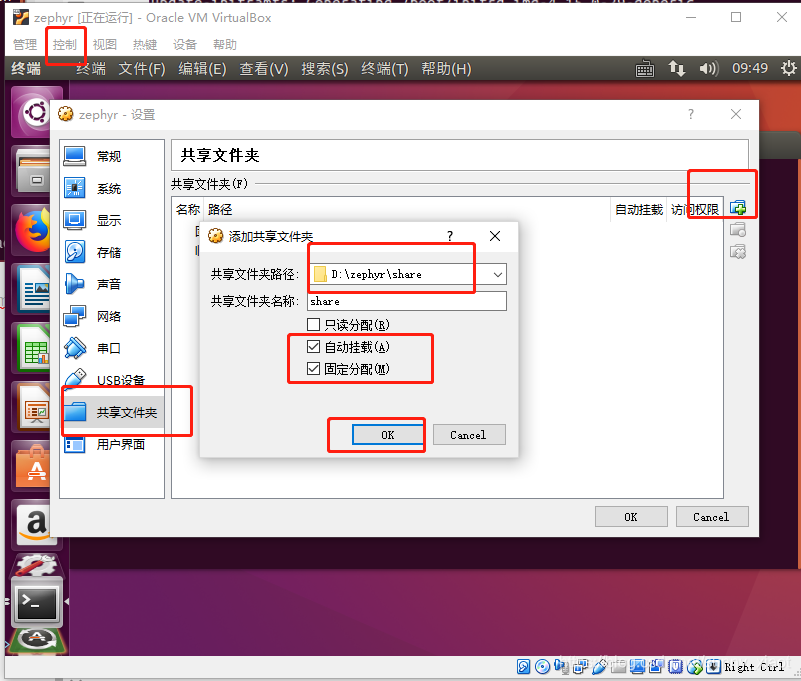Open LibreOffice Calc from the dock
Viewport: 801px width, 681px height.
click(x=34, y=348)
